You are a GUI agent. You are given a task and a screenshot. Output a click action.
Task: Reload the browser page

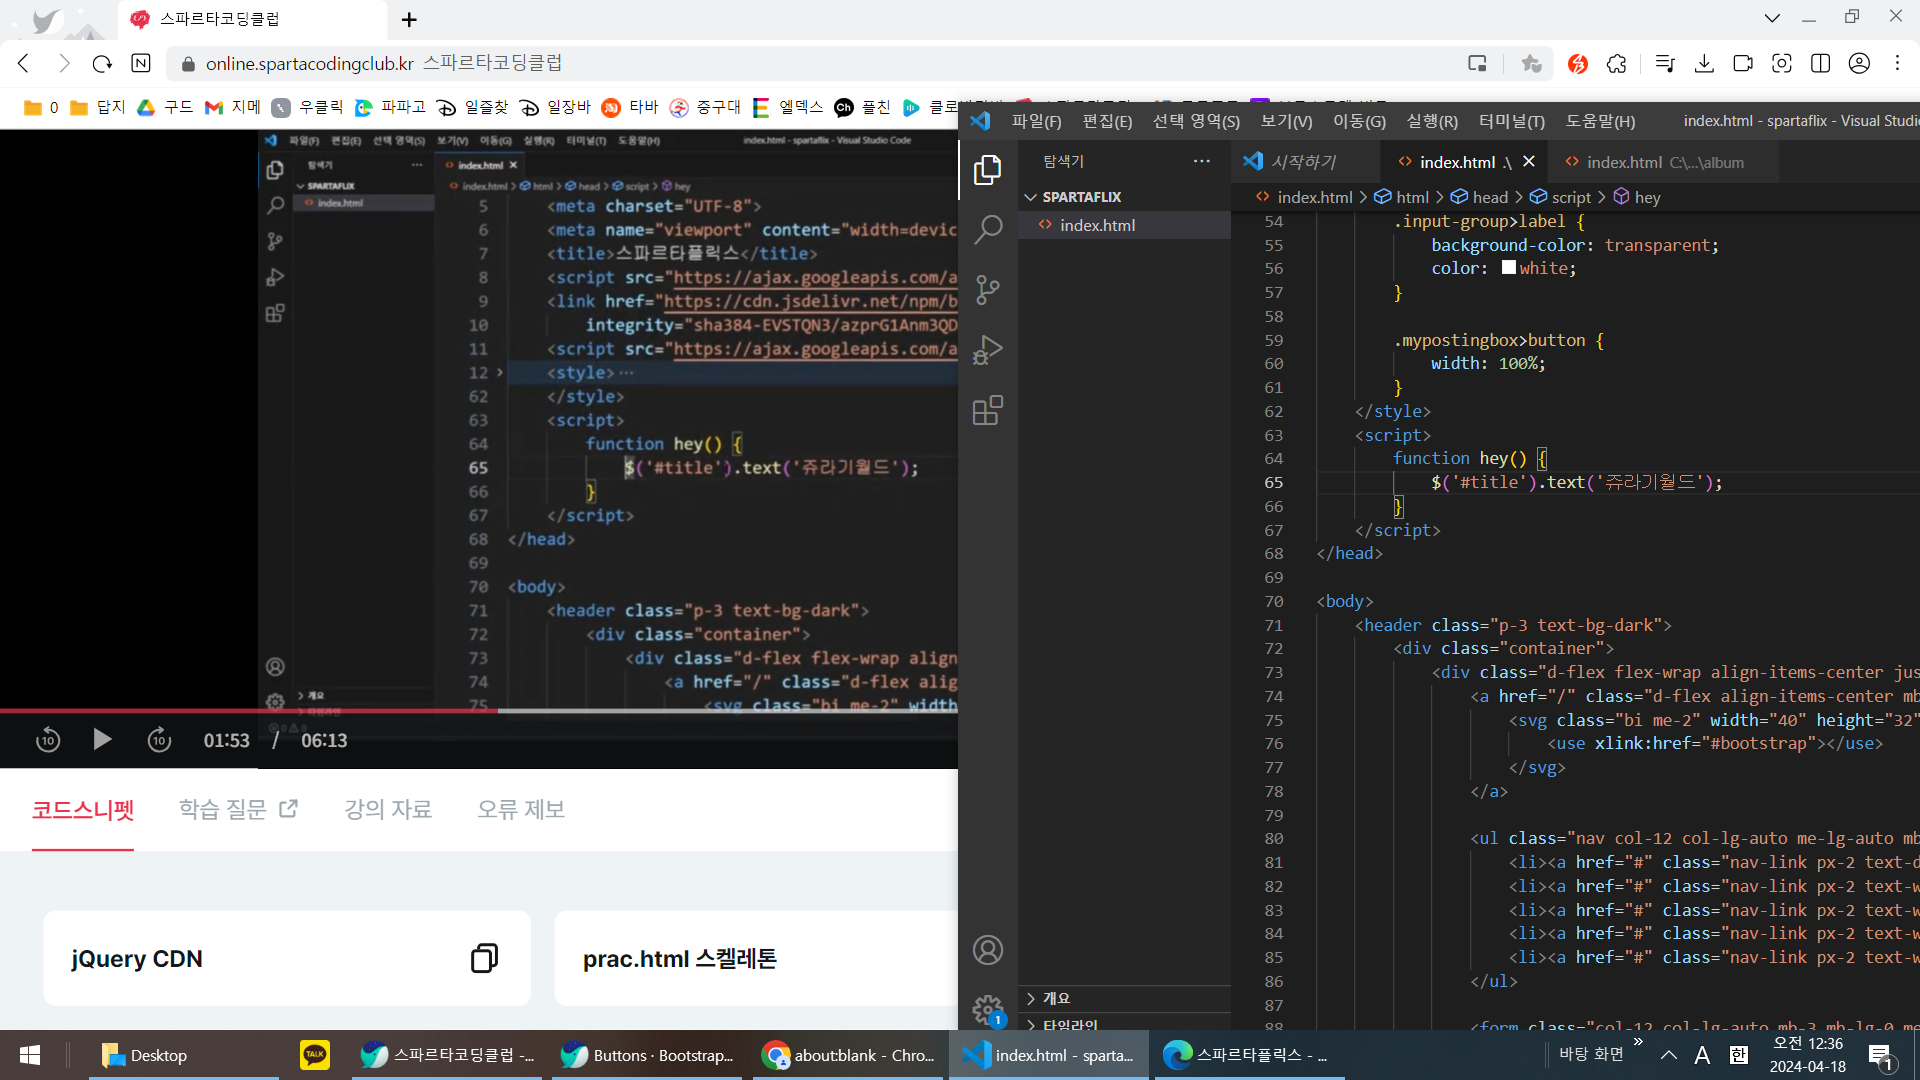[102, 64]
